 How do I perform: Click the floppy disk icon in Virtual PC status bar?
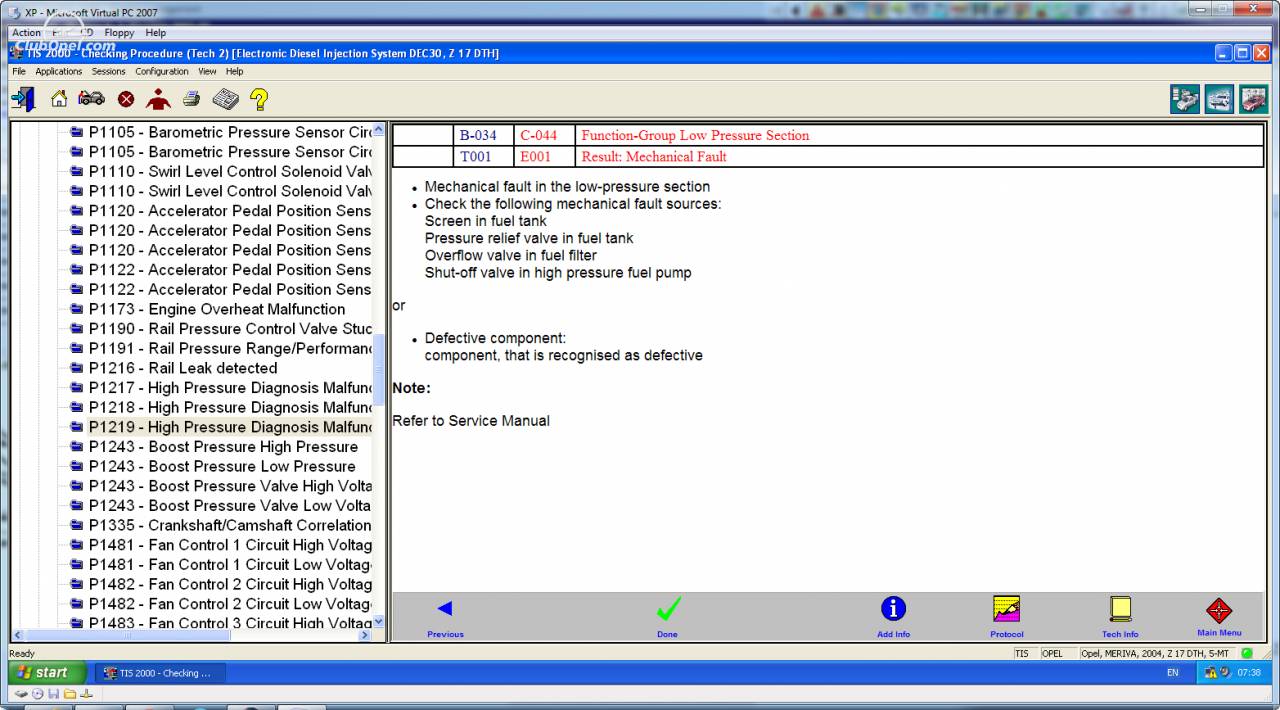53,694
